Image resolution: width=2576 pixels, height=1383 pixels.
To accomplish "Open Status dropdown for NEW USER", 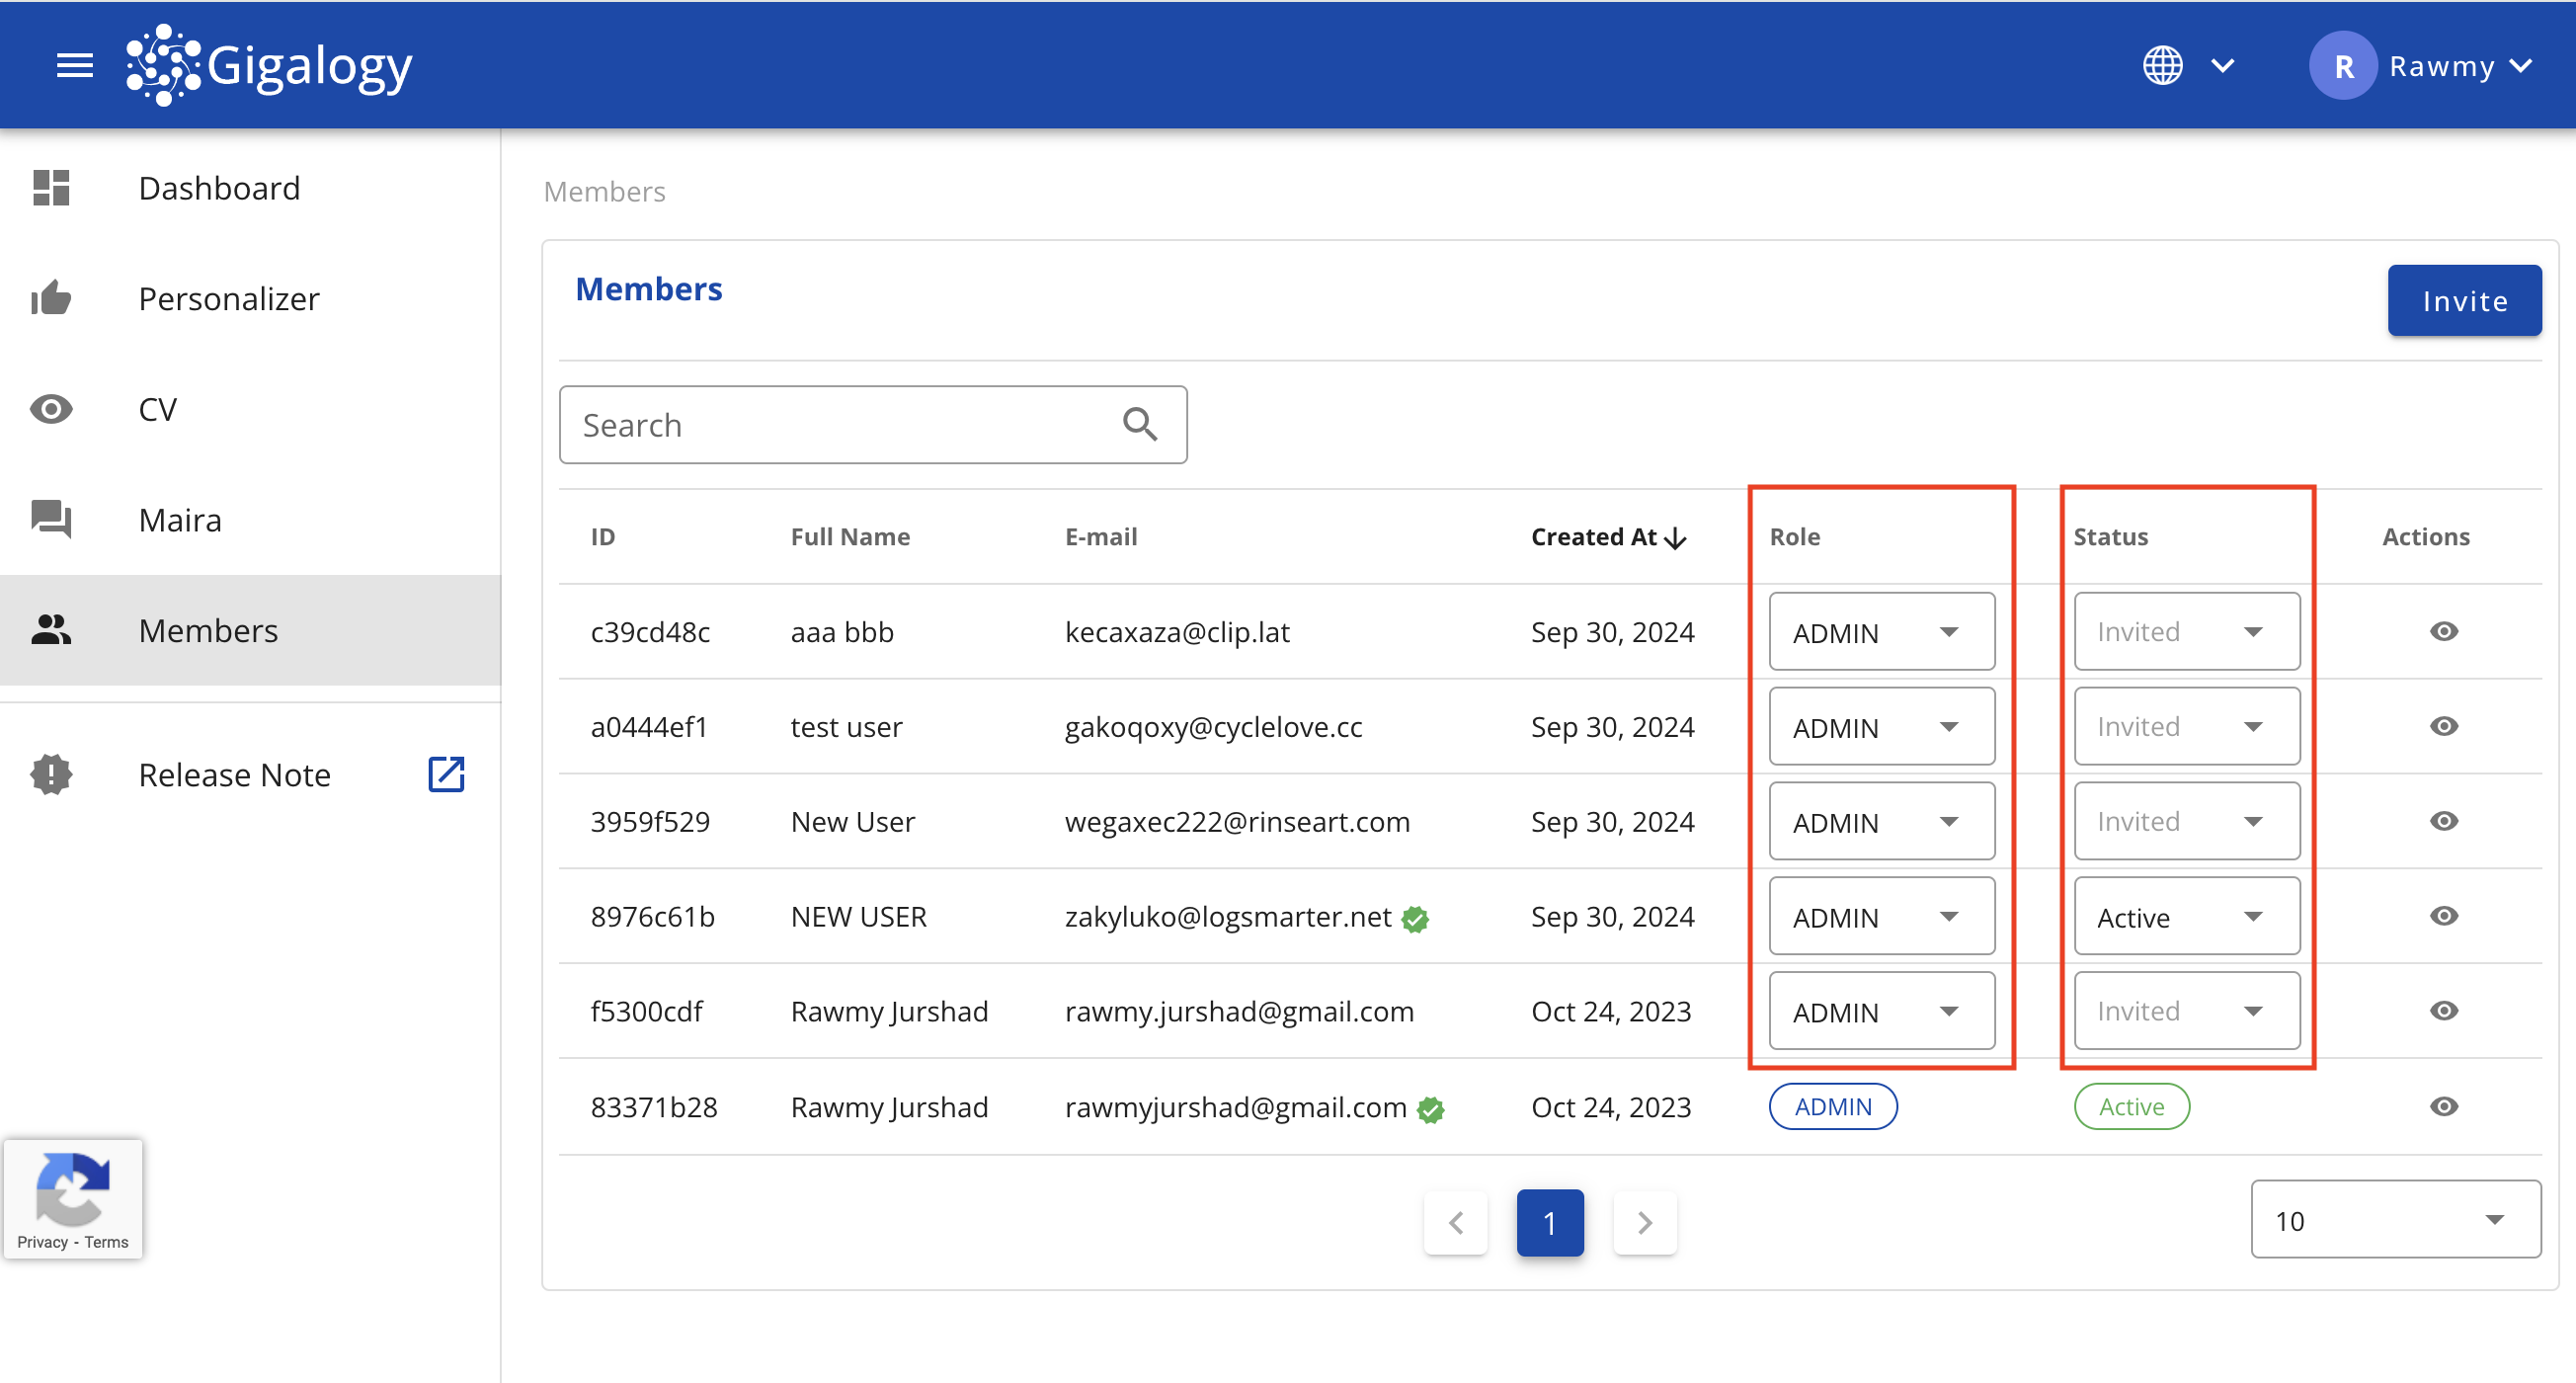I will coord(2186,916).
